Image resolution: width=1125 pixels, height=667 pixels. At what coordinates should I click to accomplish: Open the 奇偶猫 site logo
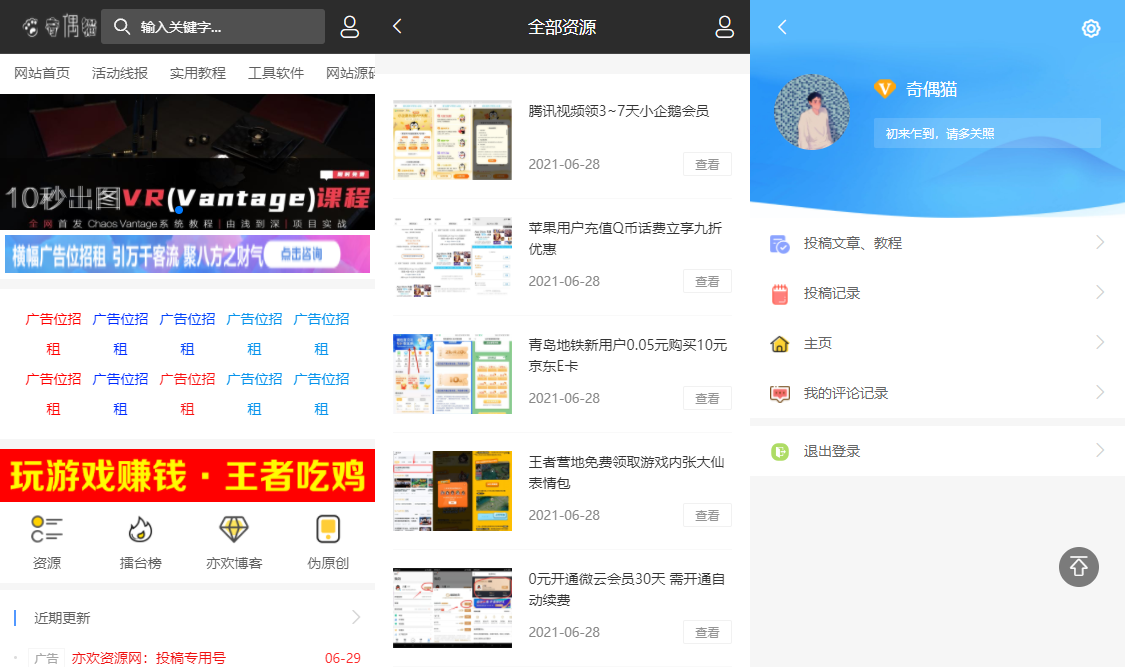pyautogui.click(x=60, y=27)
